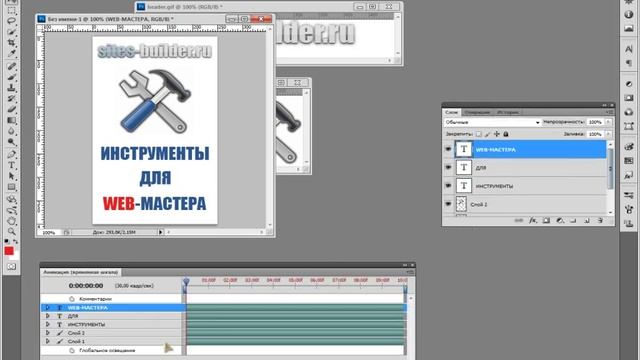
Task: Expand ДЛЯ track in timeline
Action: click(x=47, y=316)
